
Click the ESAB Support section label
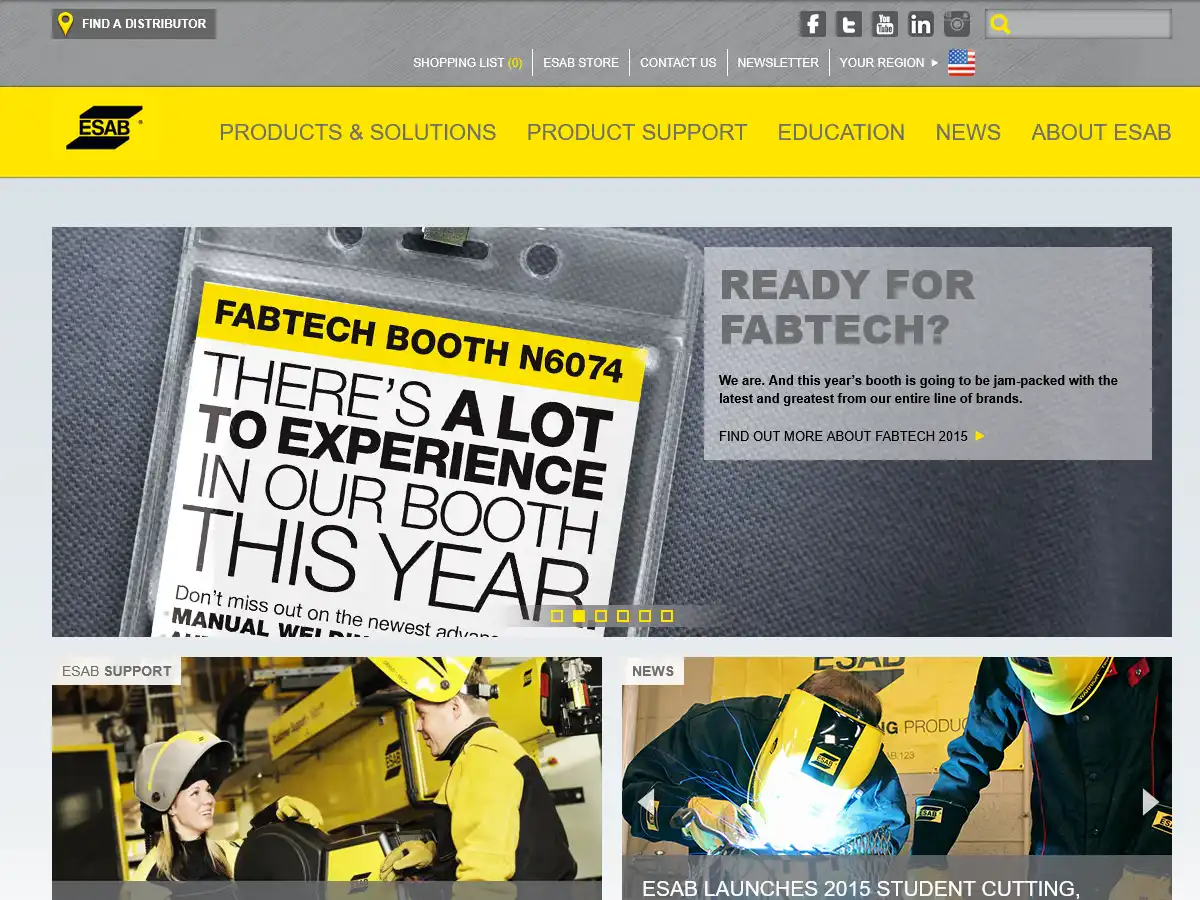point(117,671)
